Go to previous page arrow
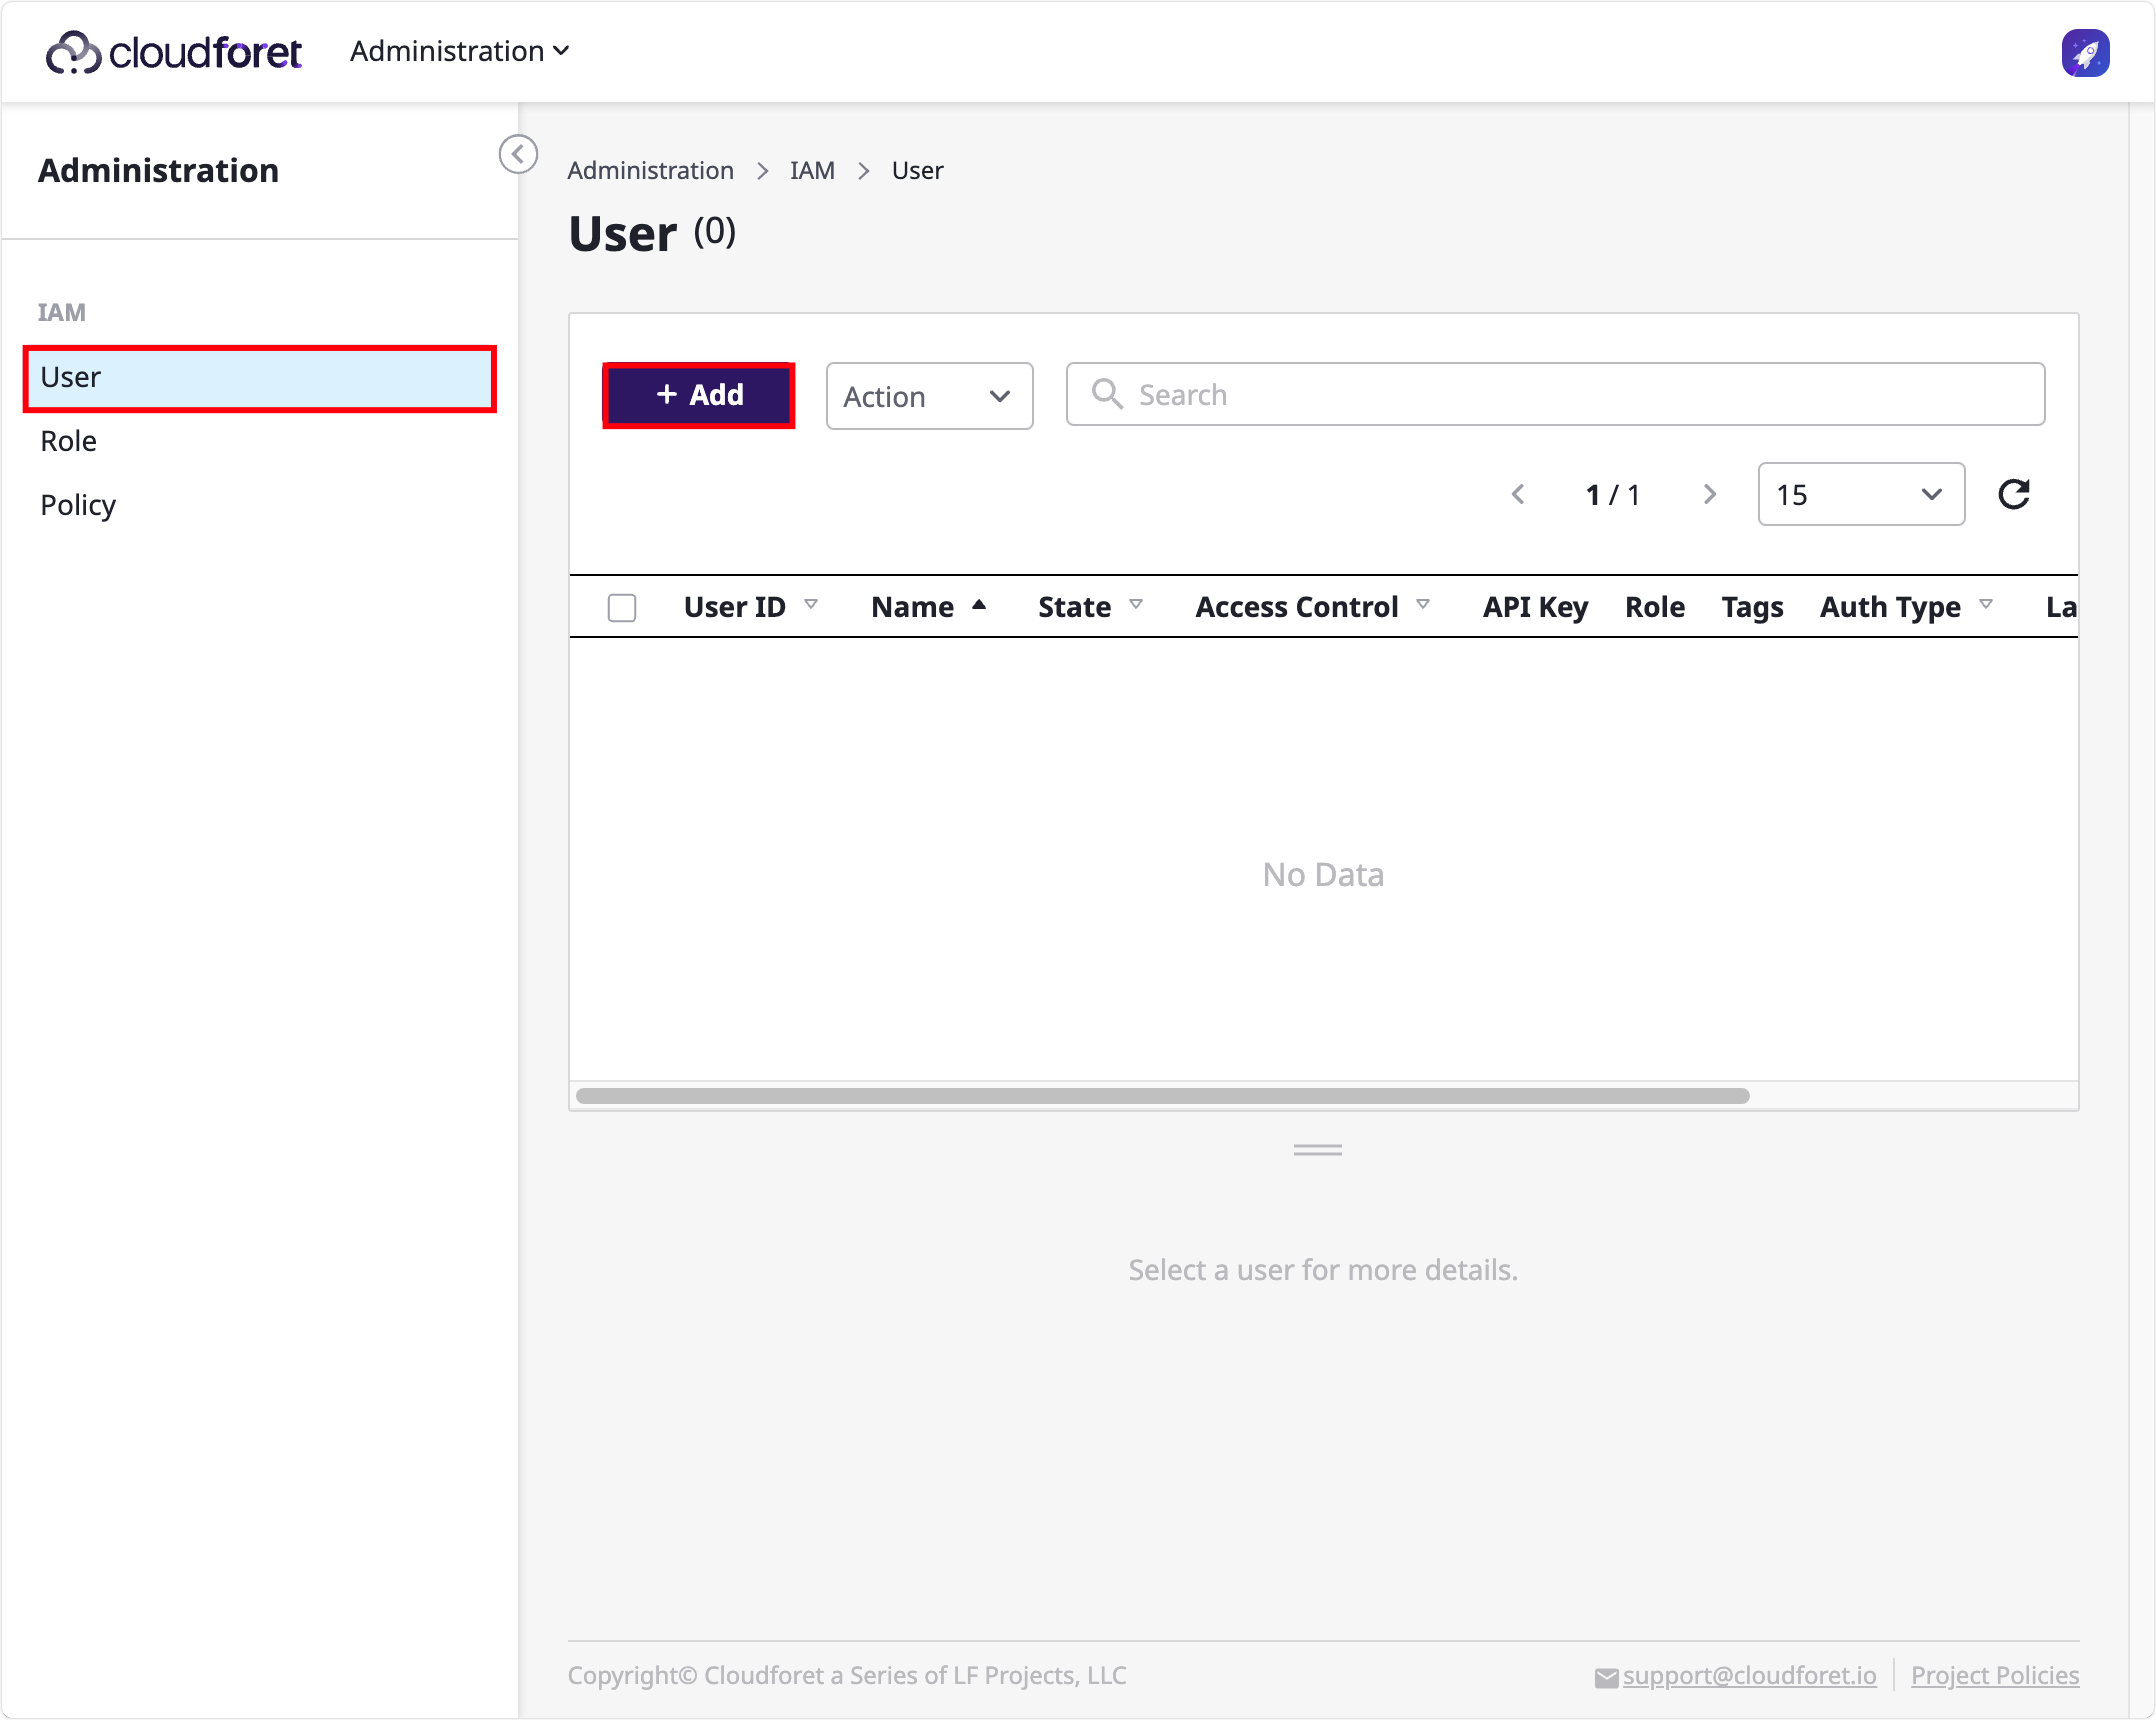 (x=1518, y=494)
